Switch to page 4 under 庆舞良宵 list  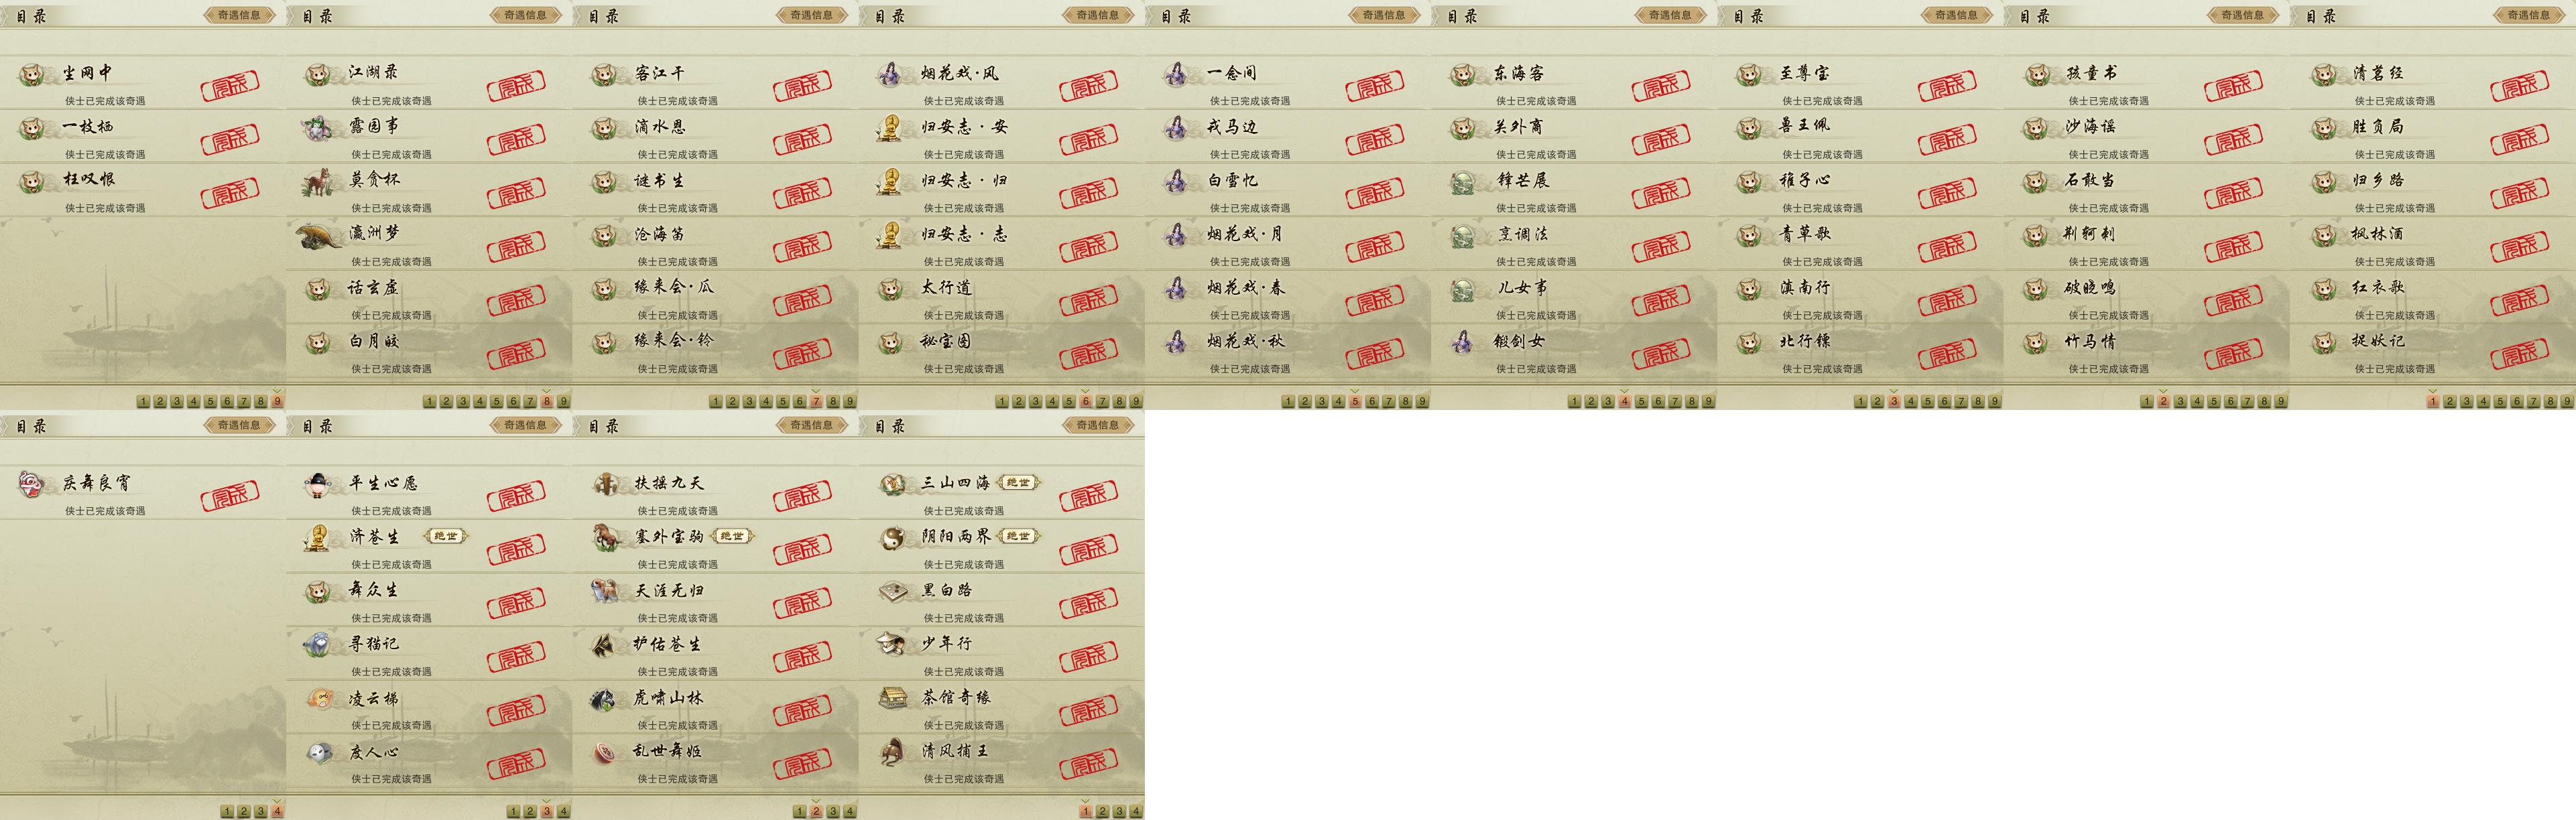click(277, 811)
